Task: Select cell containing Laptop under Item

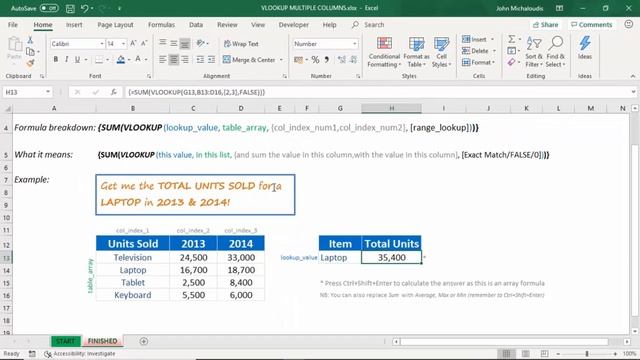Action: click(x=340, y=258)
